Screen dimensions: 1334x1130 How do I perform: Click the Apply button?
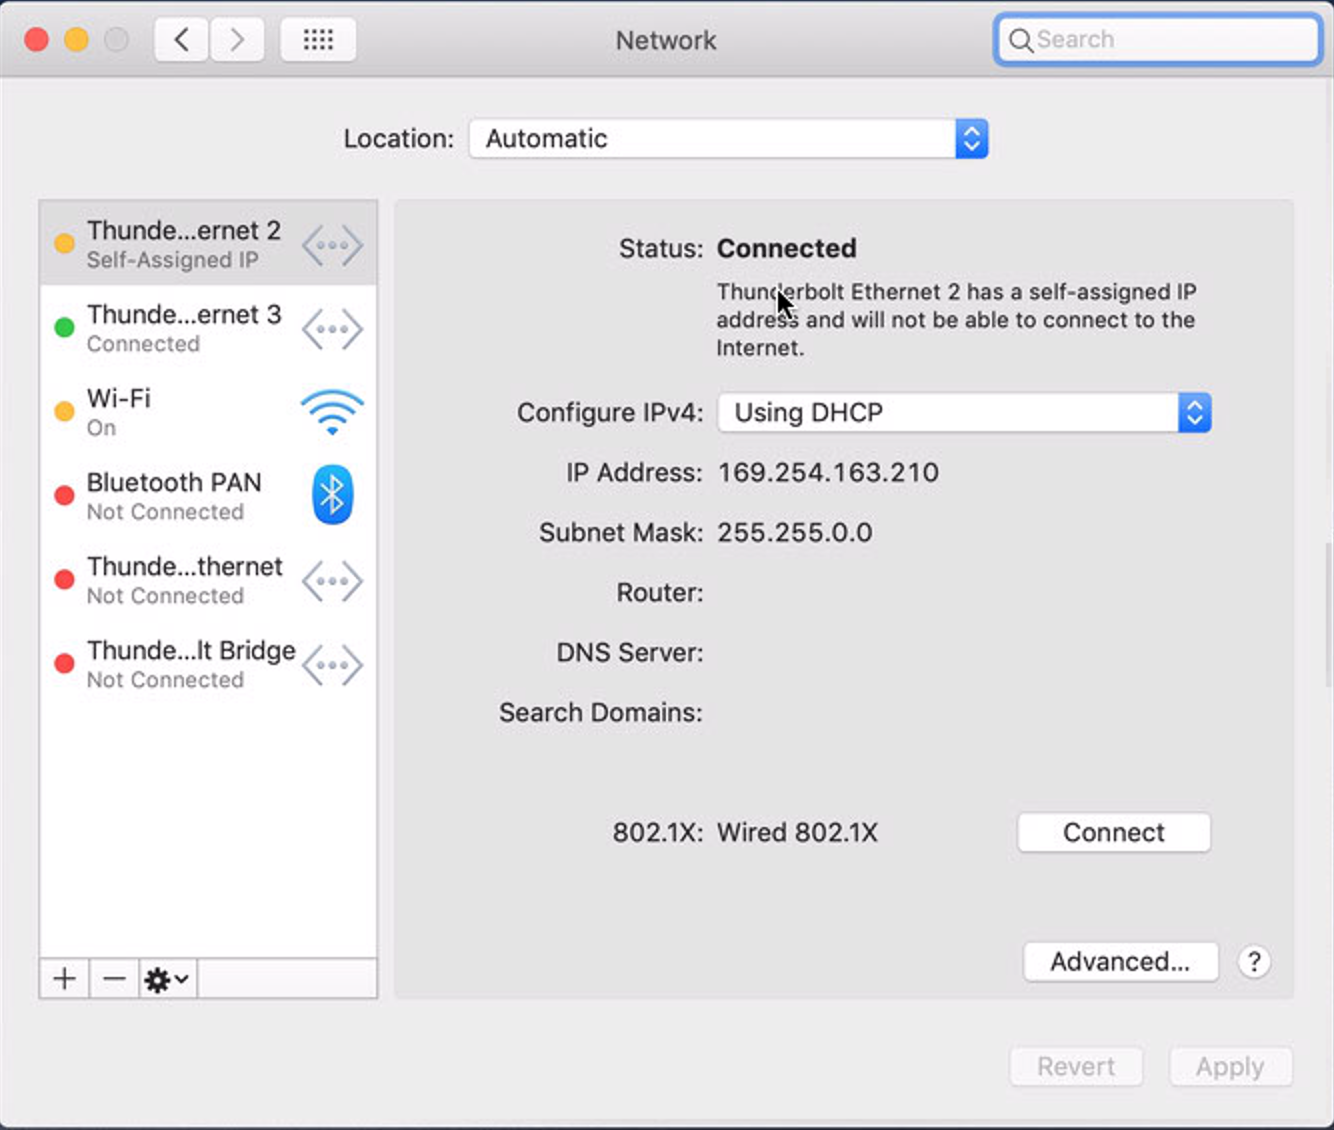[1230, 1066]
